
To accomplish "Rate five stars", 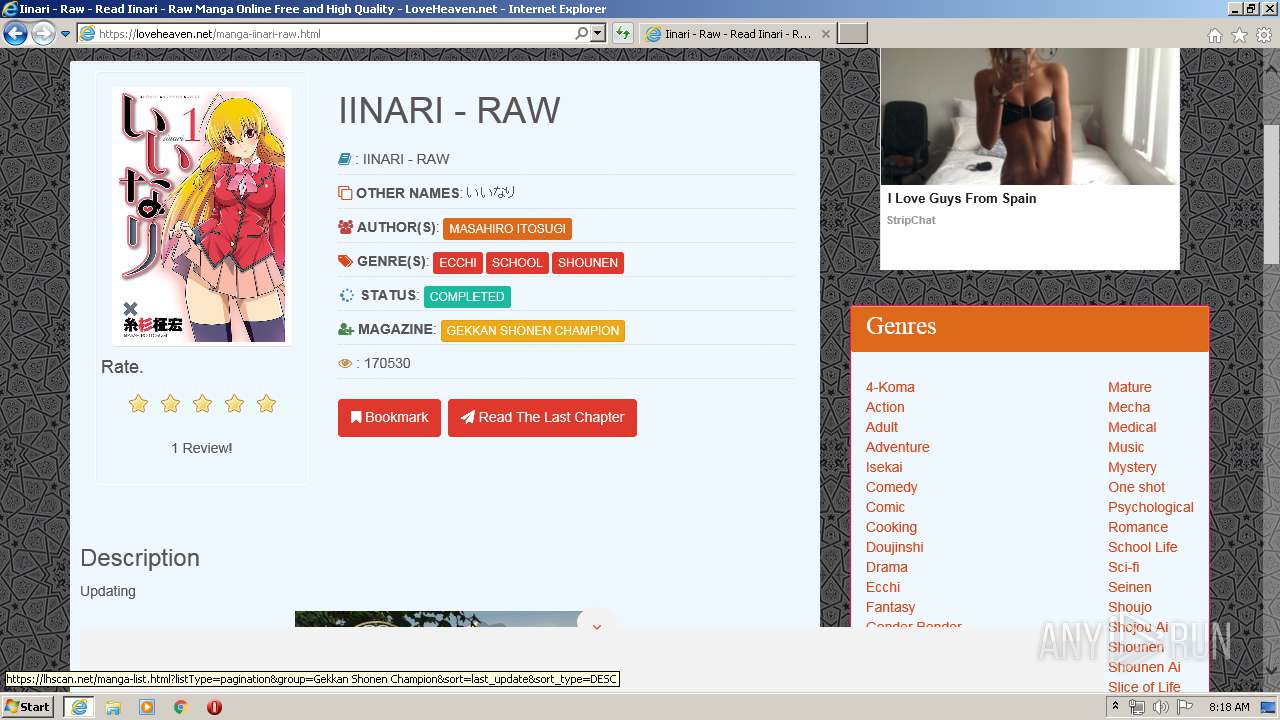I will pos(266,403).
